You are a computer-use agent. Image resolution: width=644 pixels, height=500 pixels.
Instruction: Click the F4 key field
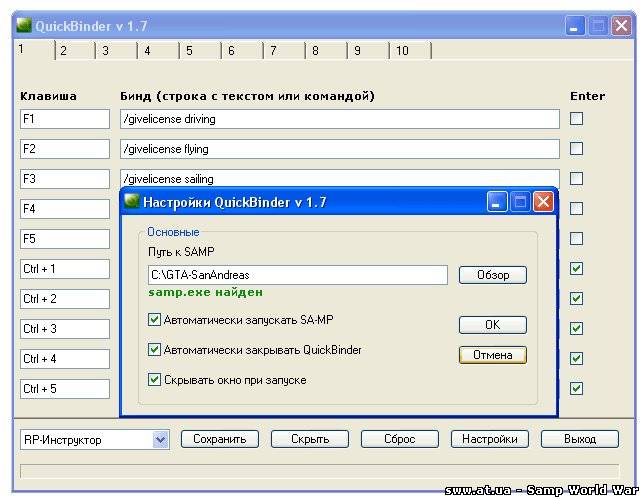(x=65, y=209)
